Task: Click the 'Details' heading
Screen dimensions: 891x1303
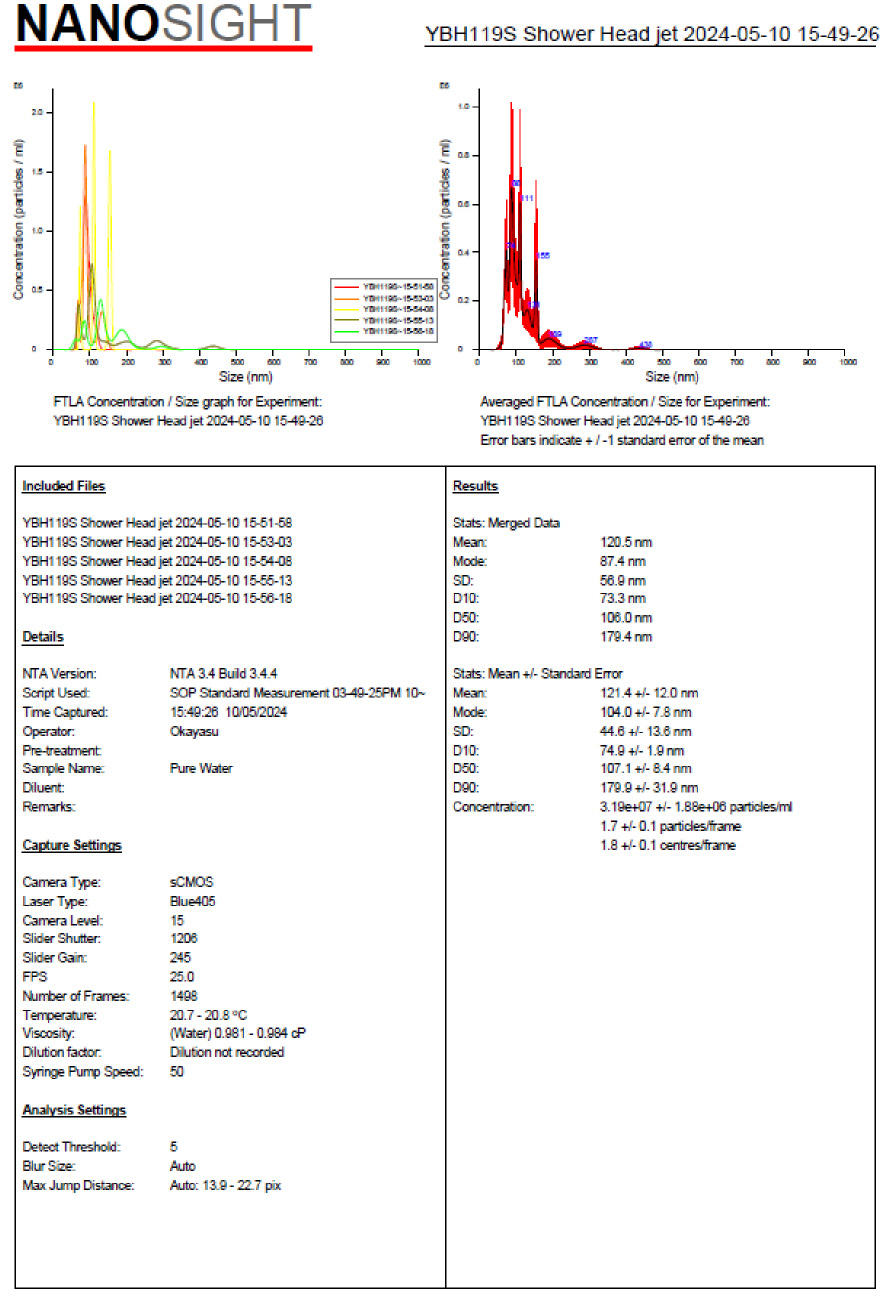Action: tap(43, 637)
